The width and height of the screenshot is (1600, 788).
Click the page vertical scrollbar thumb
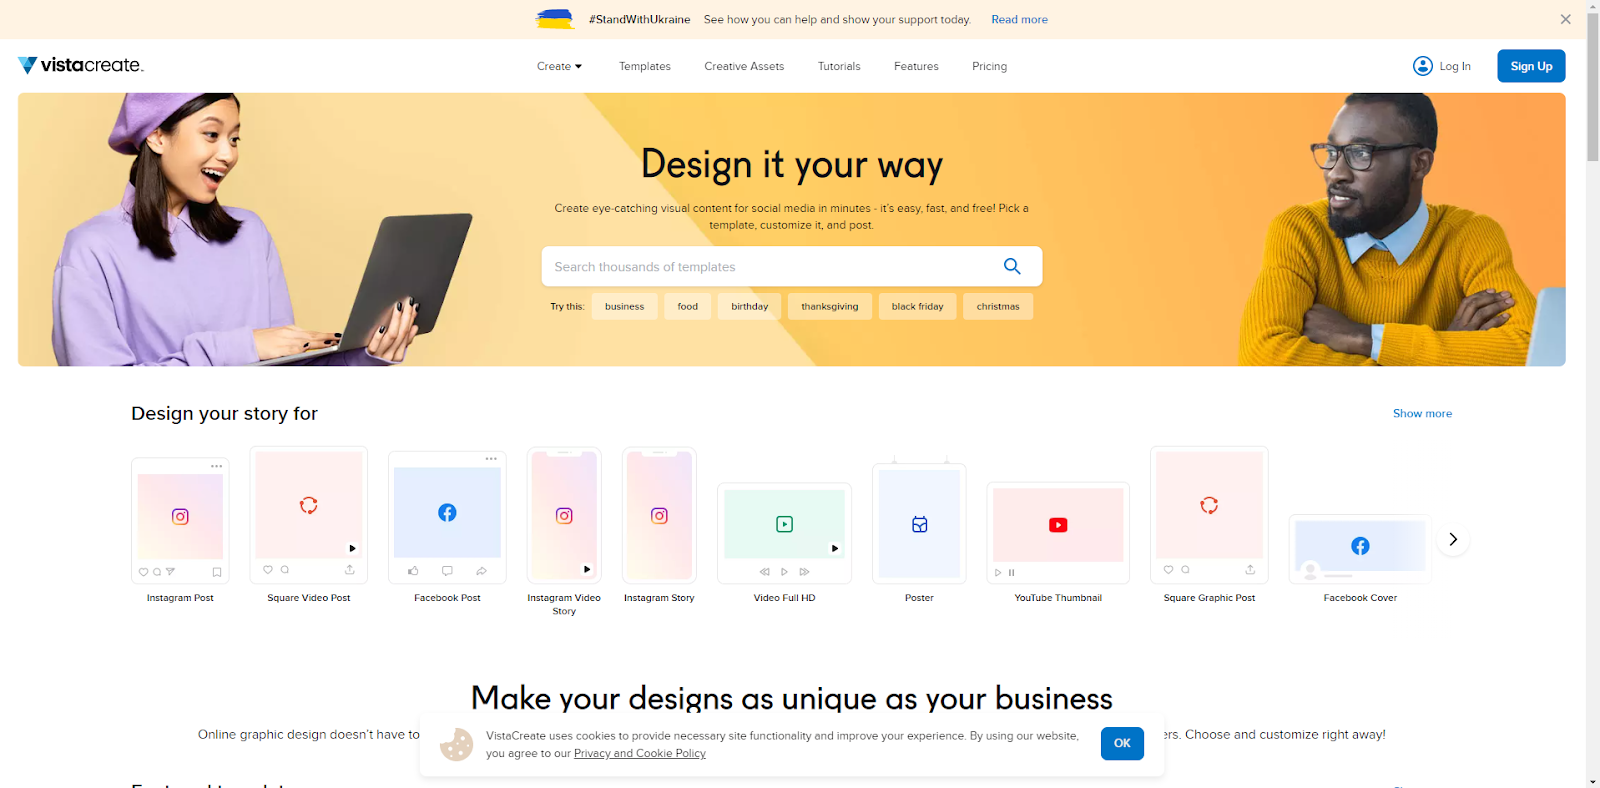(x=1592, y=88)
